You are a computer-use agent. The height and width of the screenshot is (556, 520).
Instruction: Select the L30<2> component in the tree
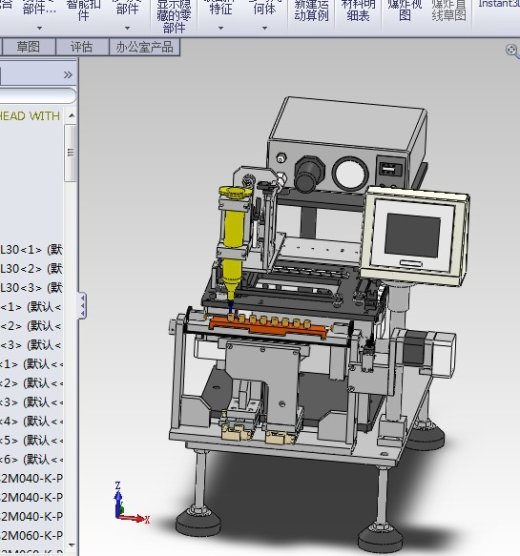[x=31, y=269]
